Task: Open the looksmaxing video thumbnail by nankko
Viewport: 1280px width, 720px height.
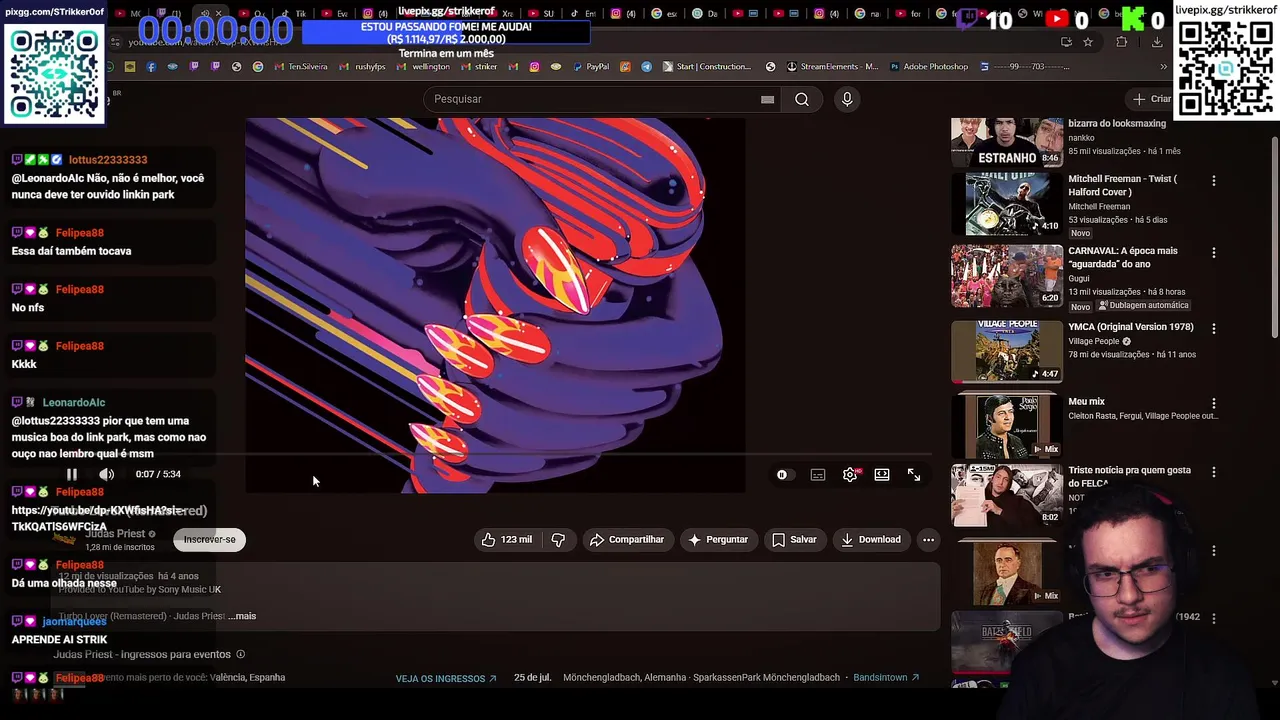Action: 1007,142
